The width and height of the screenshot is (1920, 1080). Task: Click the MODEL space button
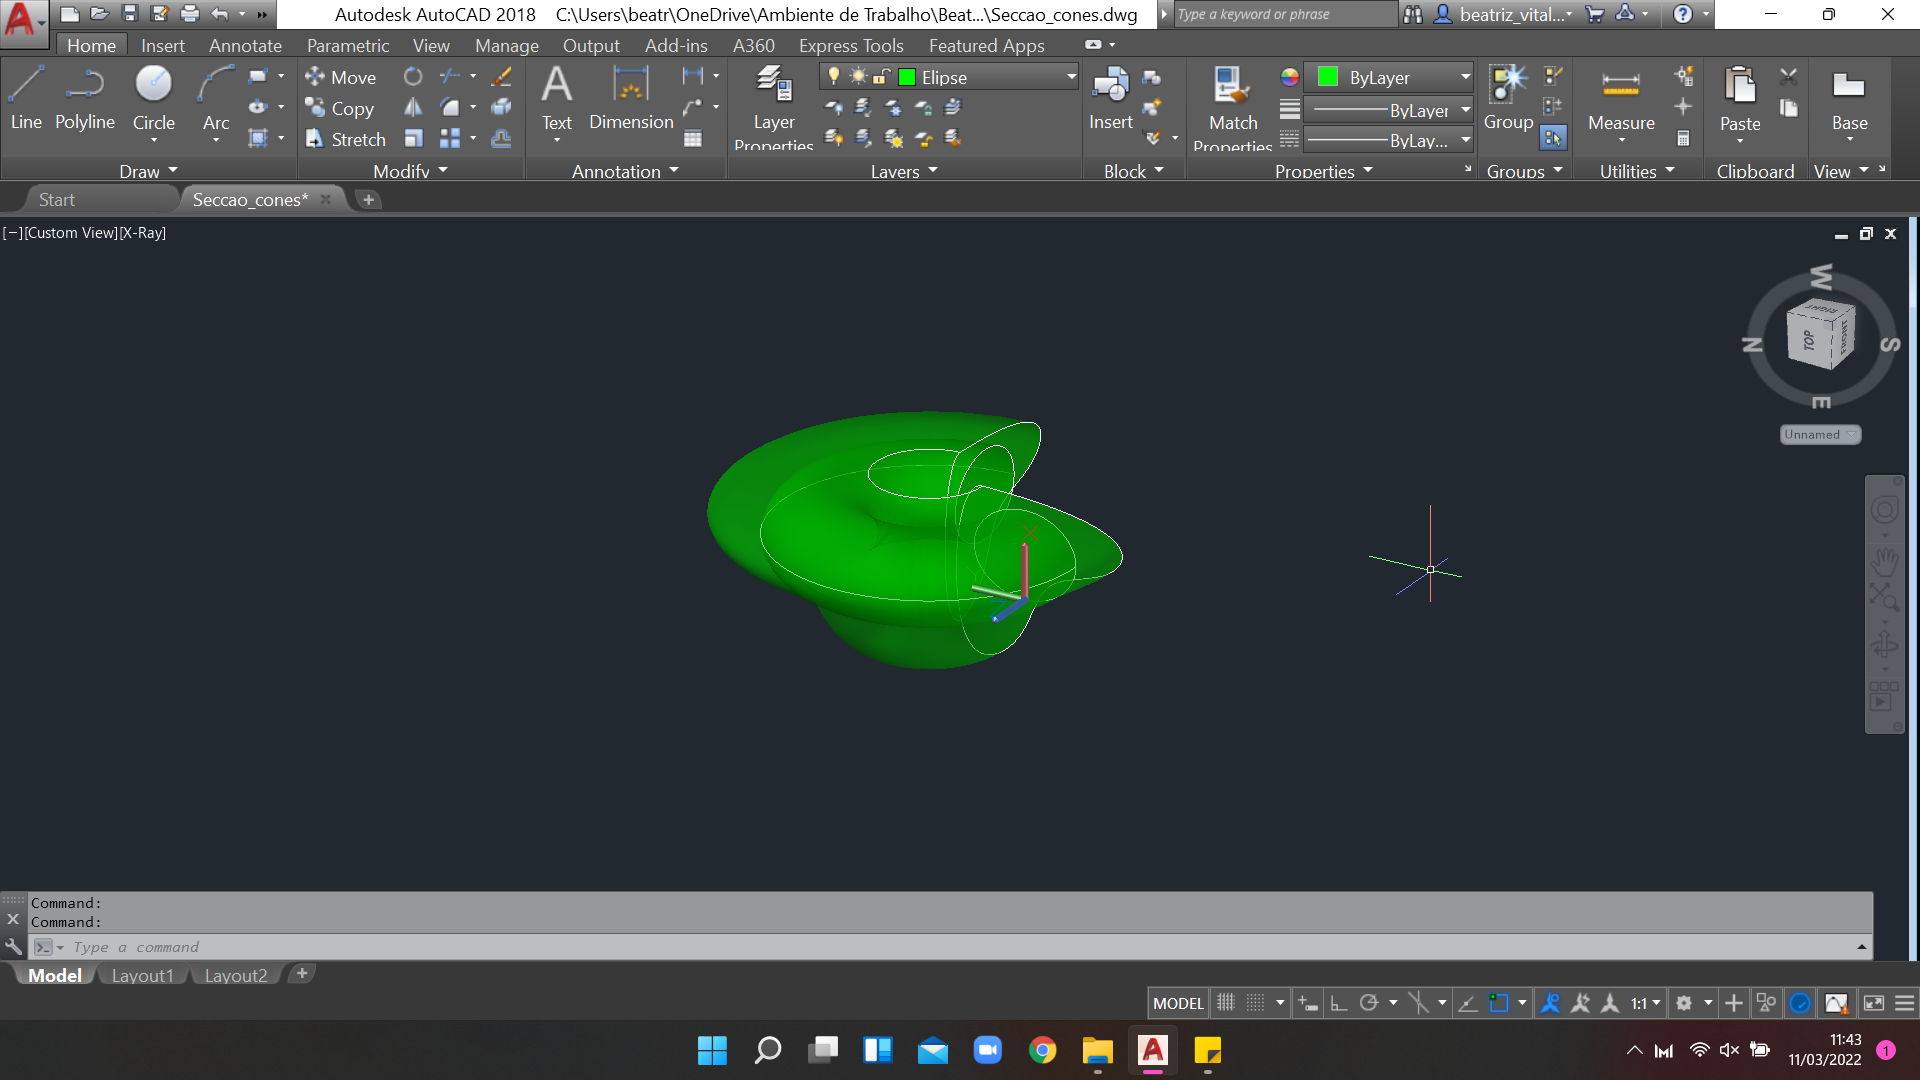pos(1178,1002)
